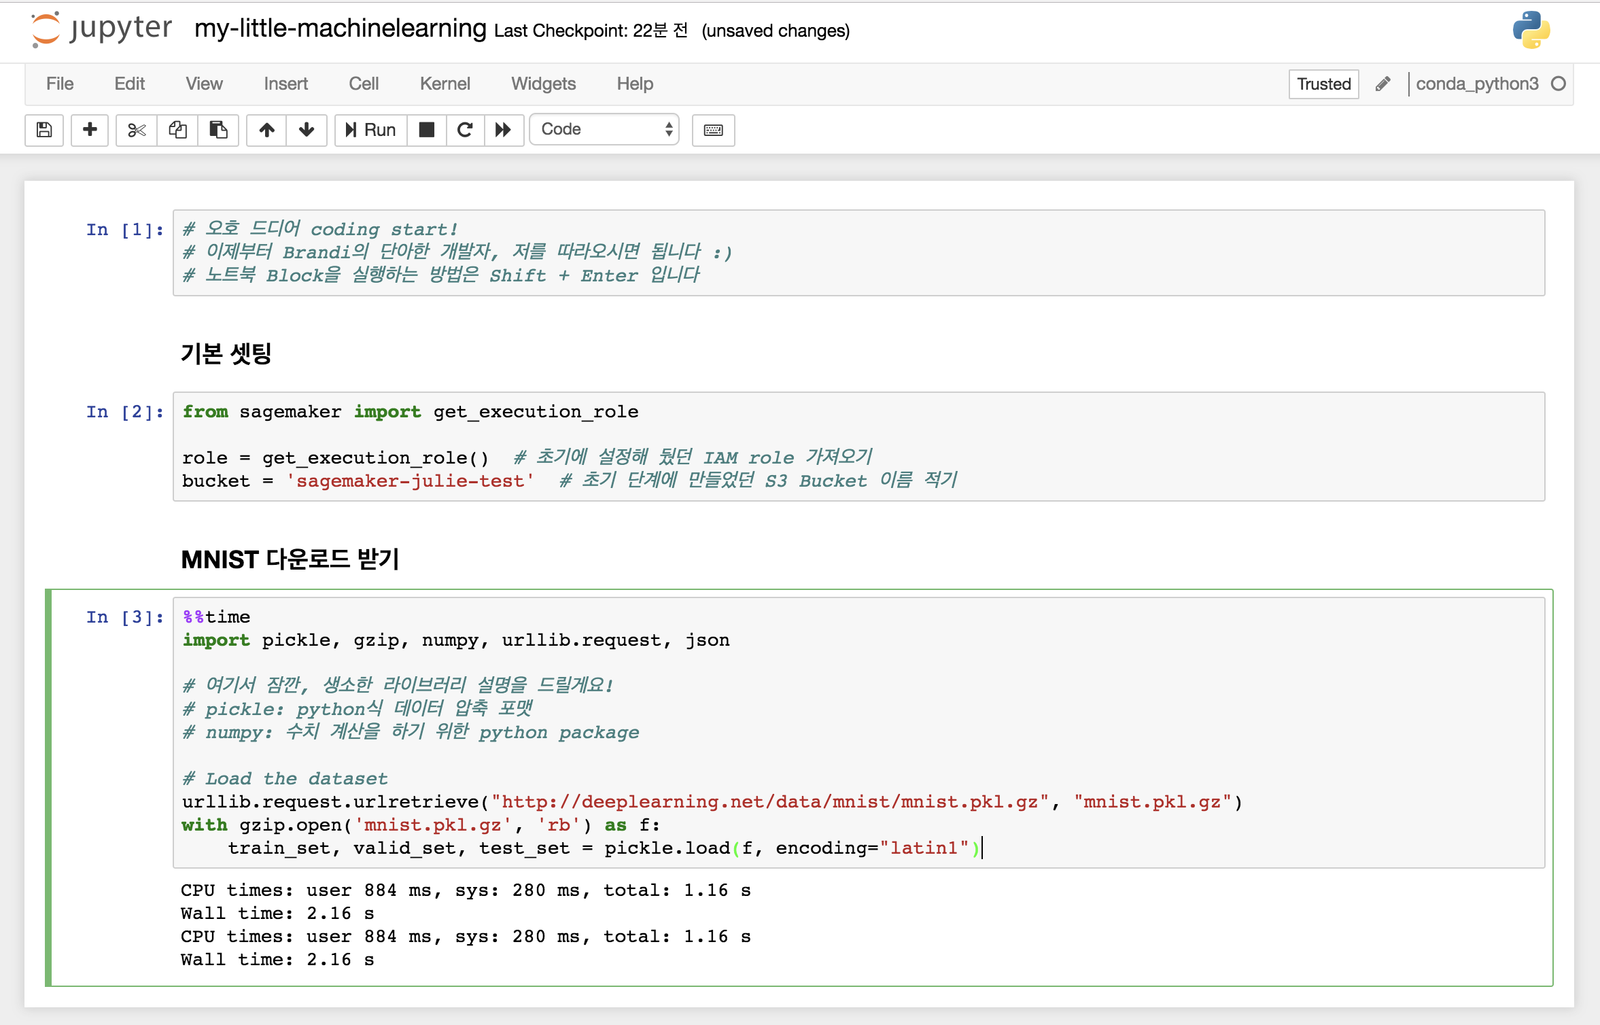This screenshot has width=1600, height=1025.
Task: Click the save and checkpoint icon
Action: [44, 130]
